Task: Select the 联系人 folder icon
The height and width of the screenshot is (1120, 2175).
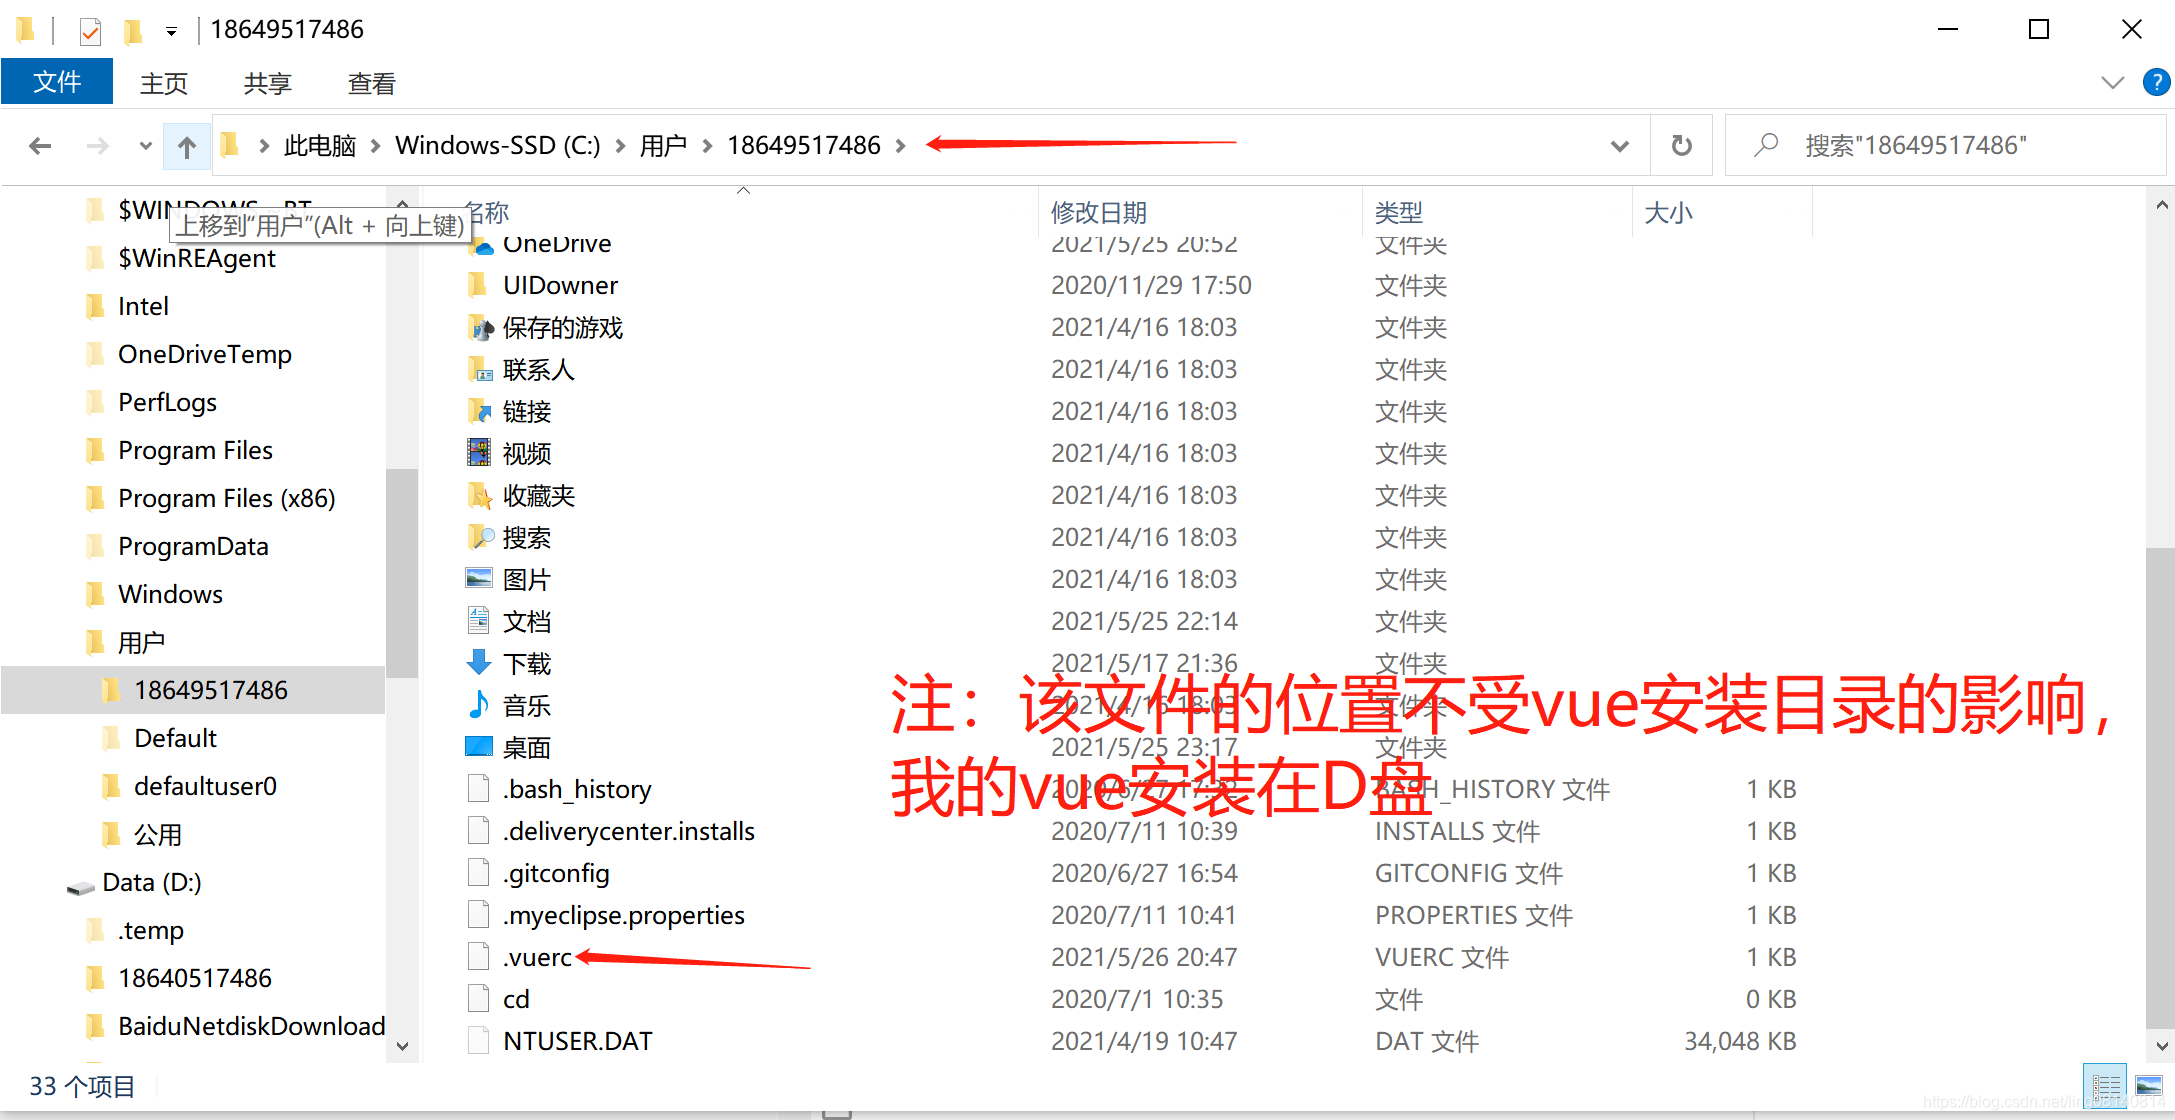Action: 479,370
